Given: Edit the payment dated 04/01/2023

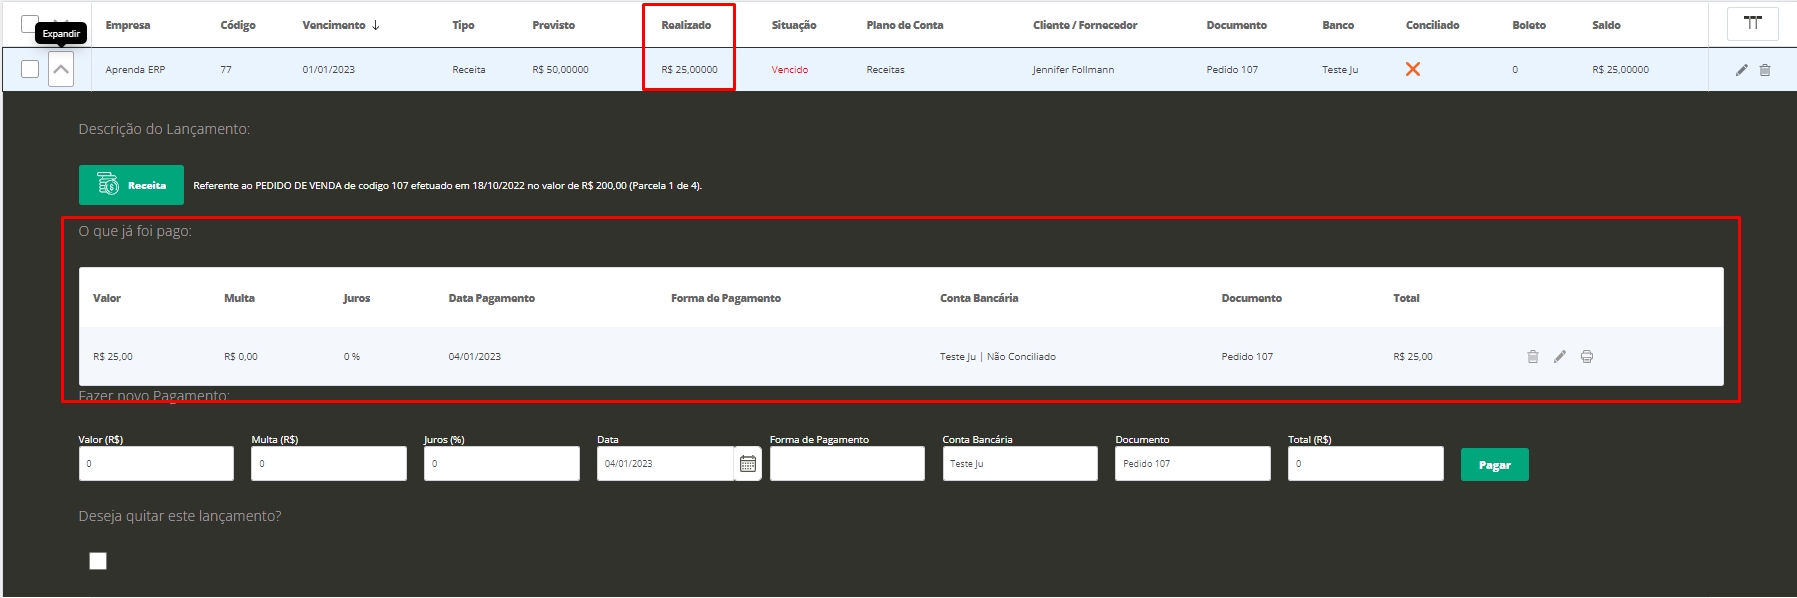Looking at the screenshot, I should [x=1560, y=357].
